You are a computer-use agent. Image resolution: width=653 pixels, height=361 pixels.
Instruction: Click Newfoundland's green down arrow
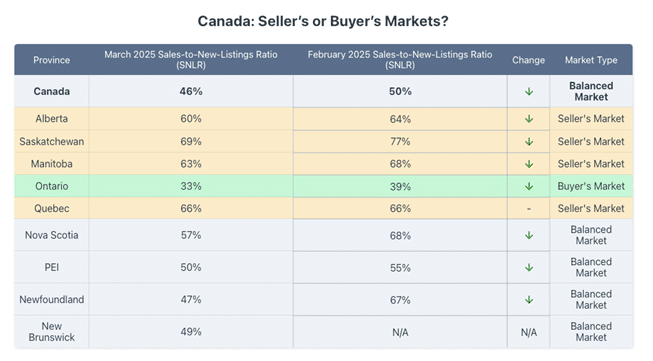coord(529,300)
